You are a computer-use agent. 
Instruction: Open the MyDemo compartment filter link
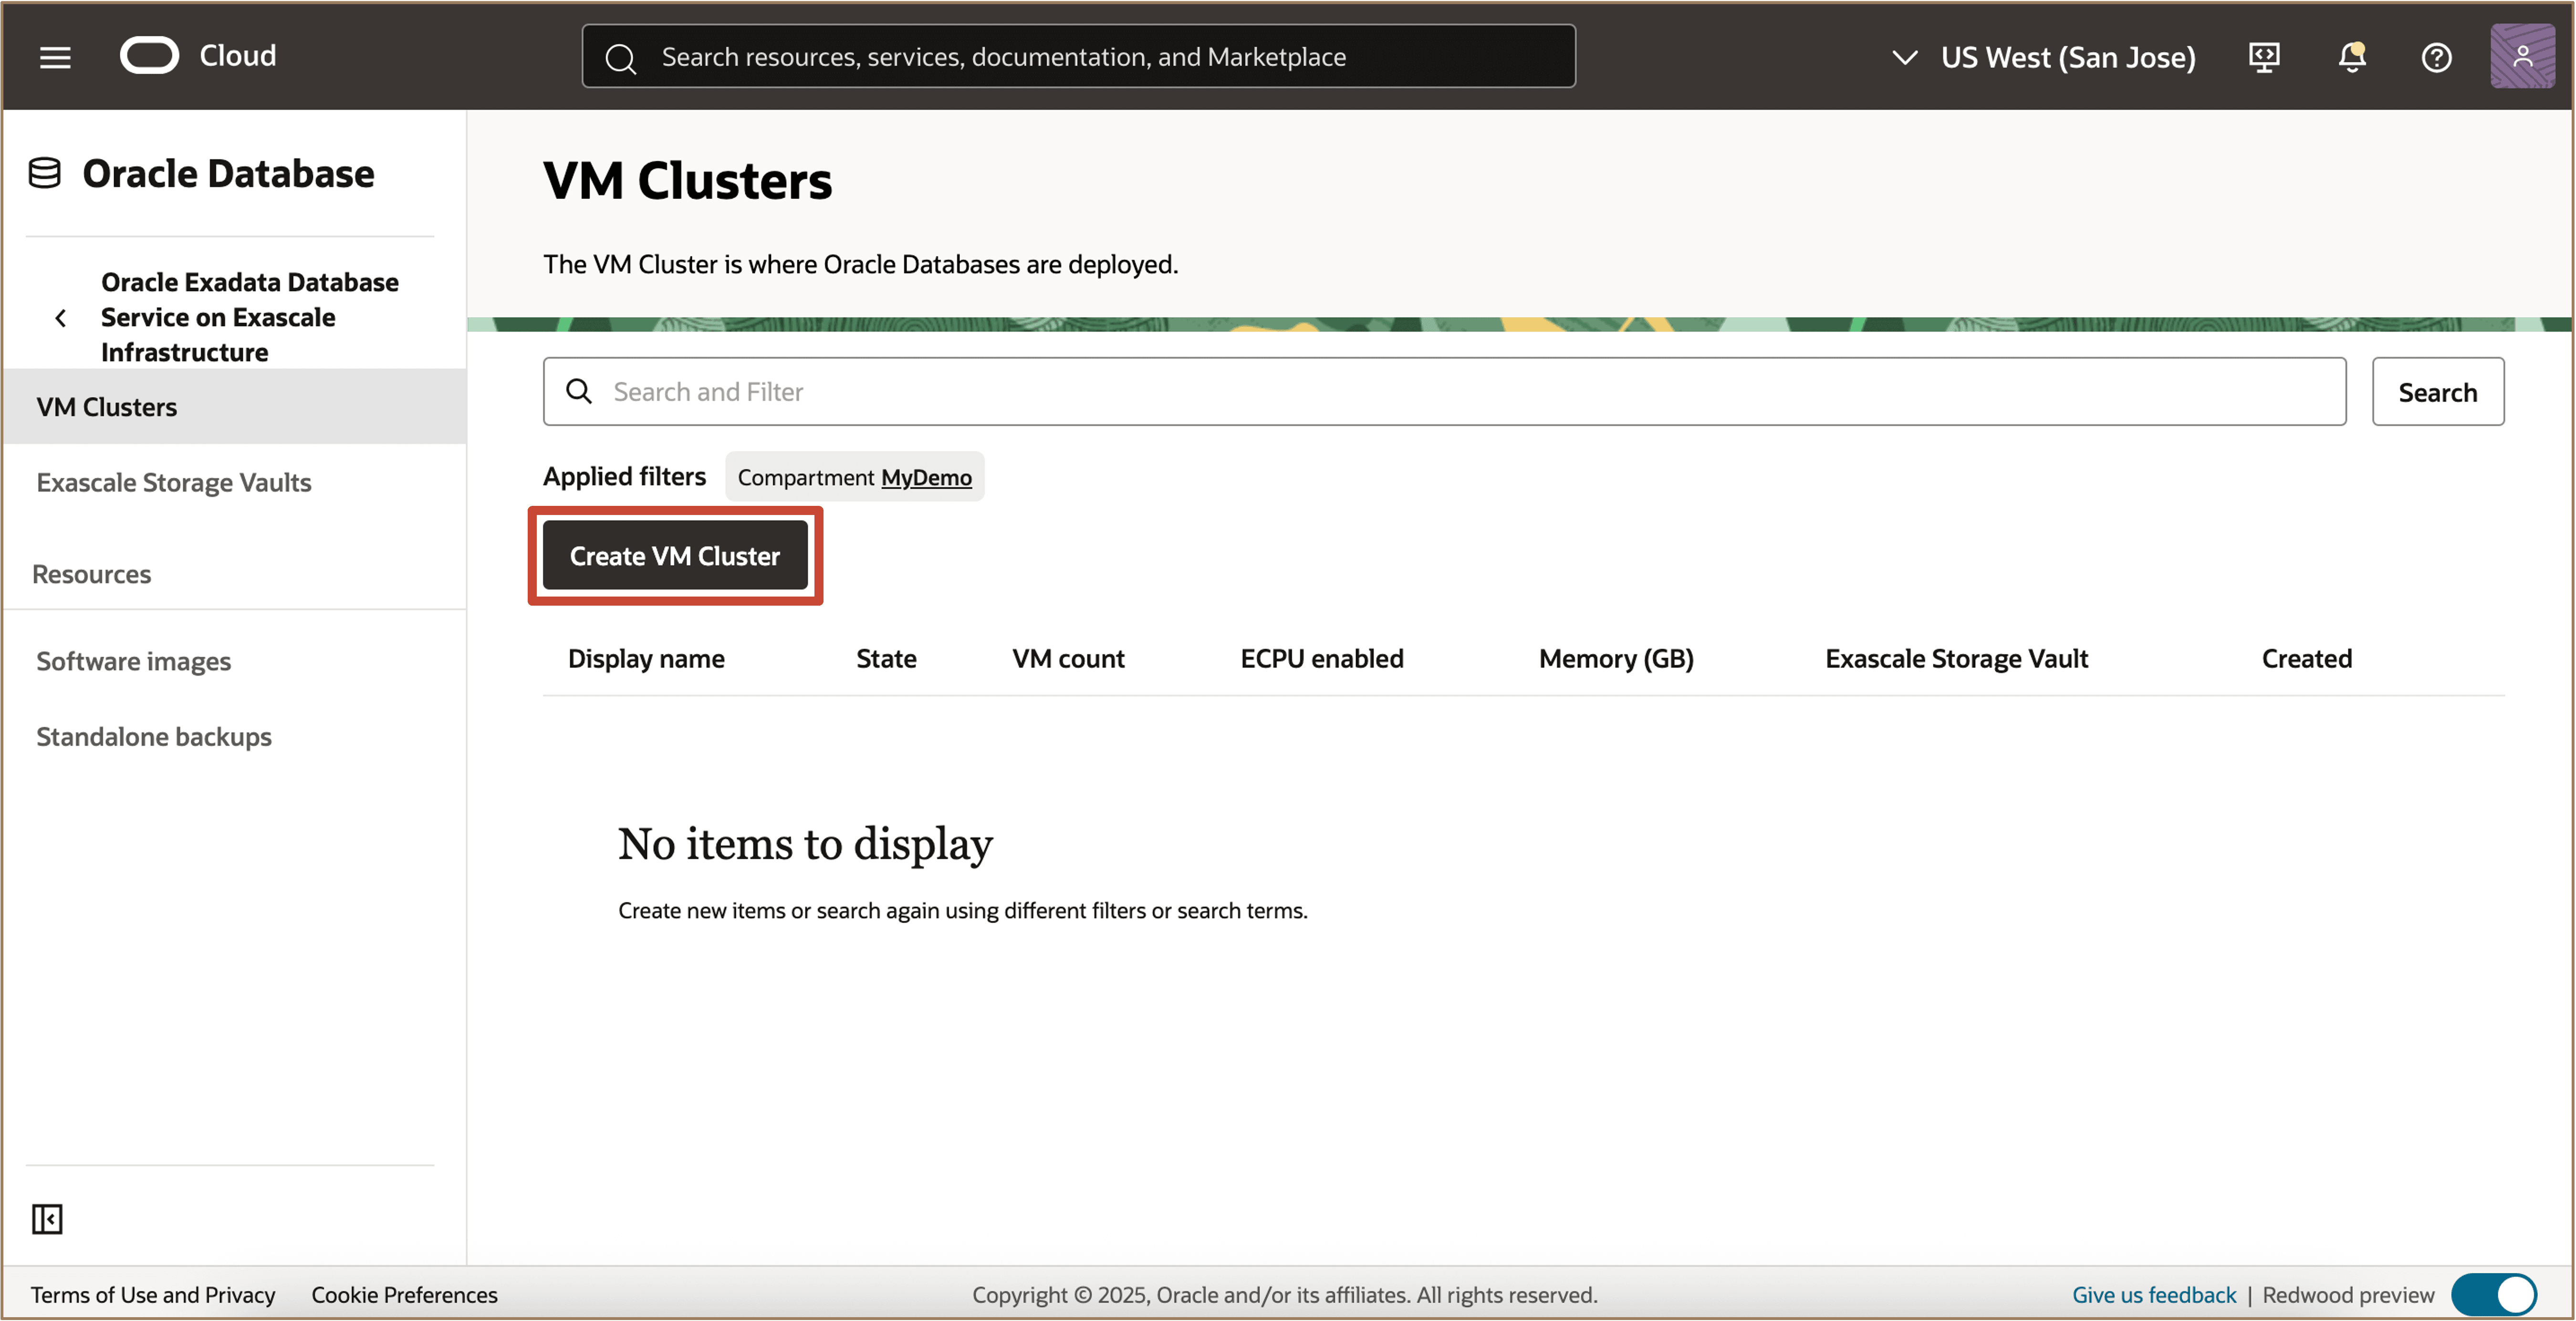926,477
